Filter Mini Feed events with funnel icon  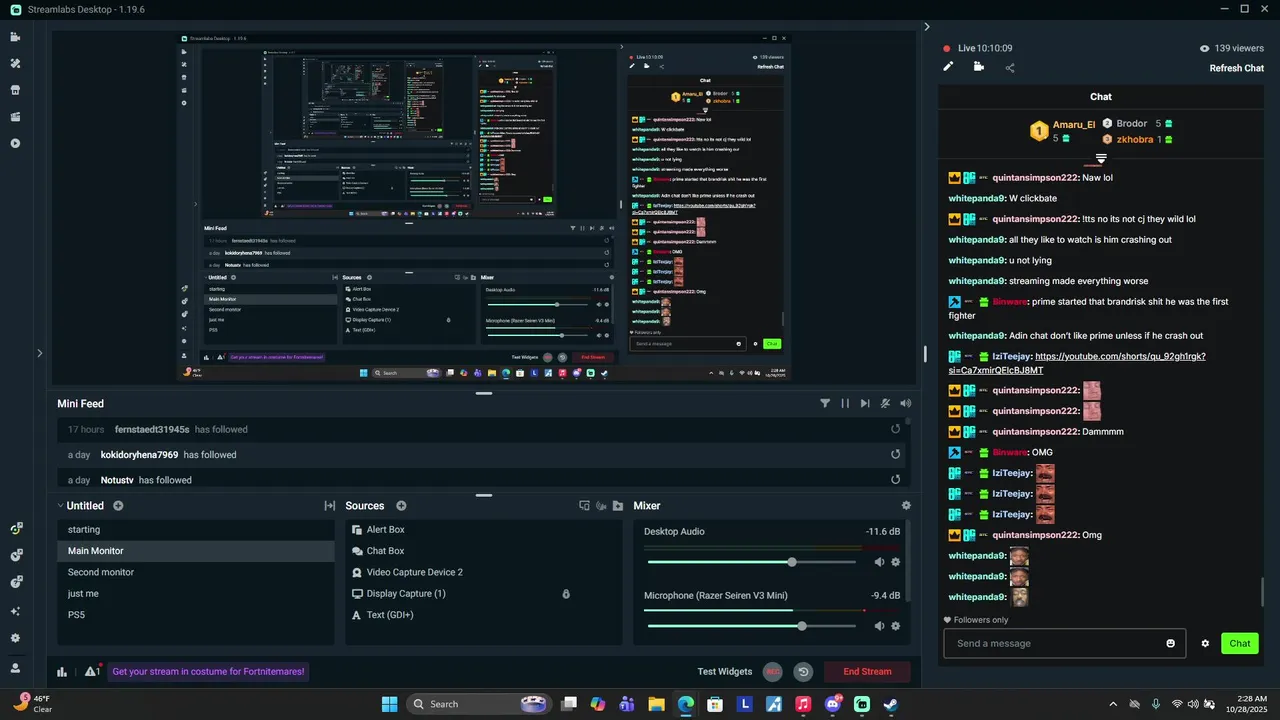point(825,404)
